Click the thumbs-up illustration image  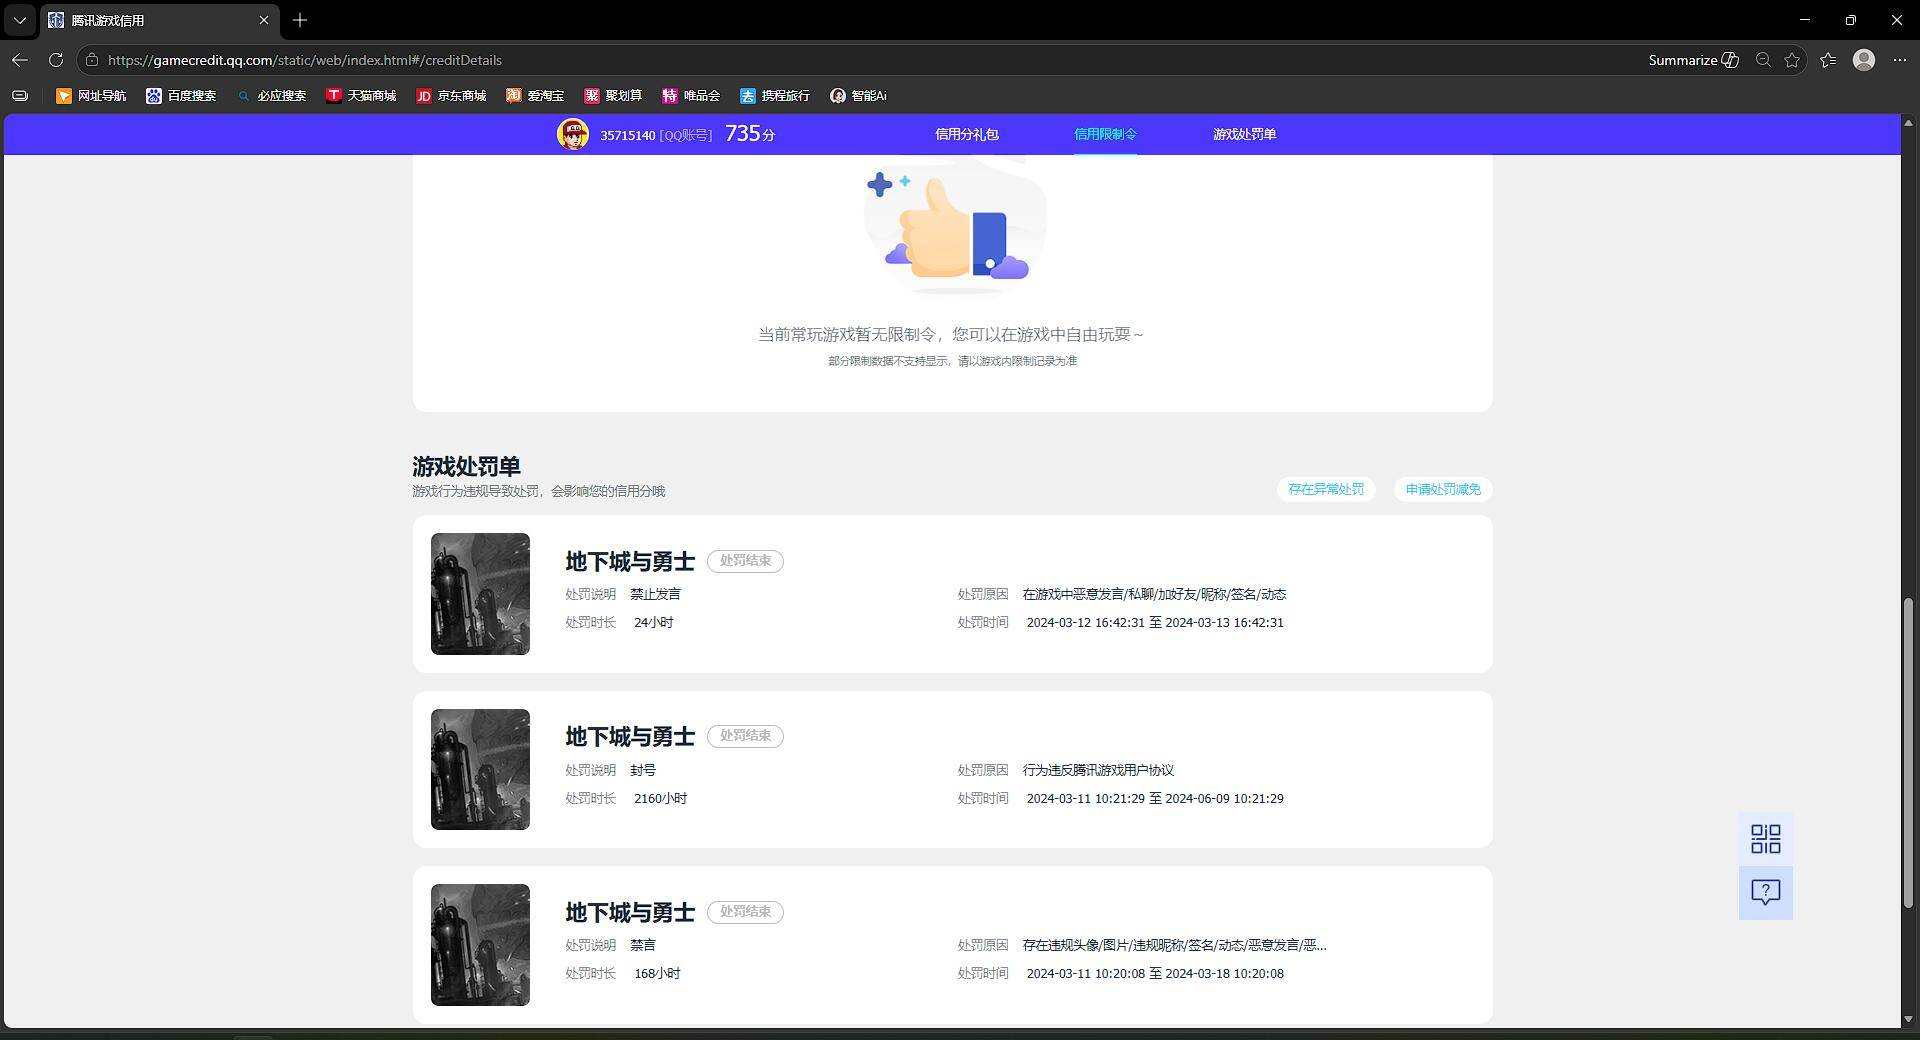[953, 228]
